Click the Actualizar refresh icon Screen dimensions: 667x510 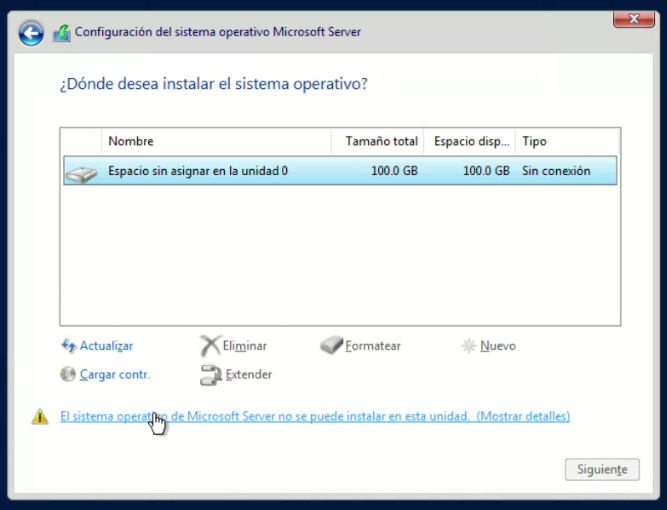68,346
